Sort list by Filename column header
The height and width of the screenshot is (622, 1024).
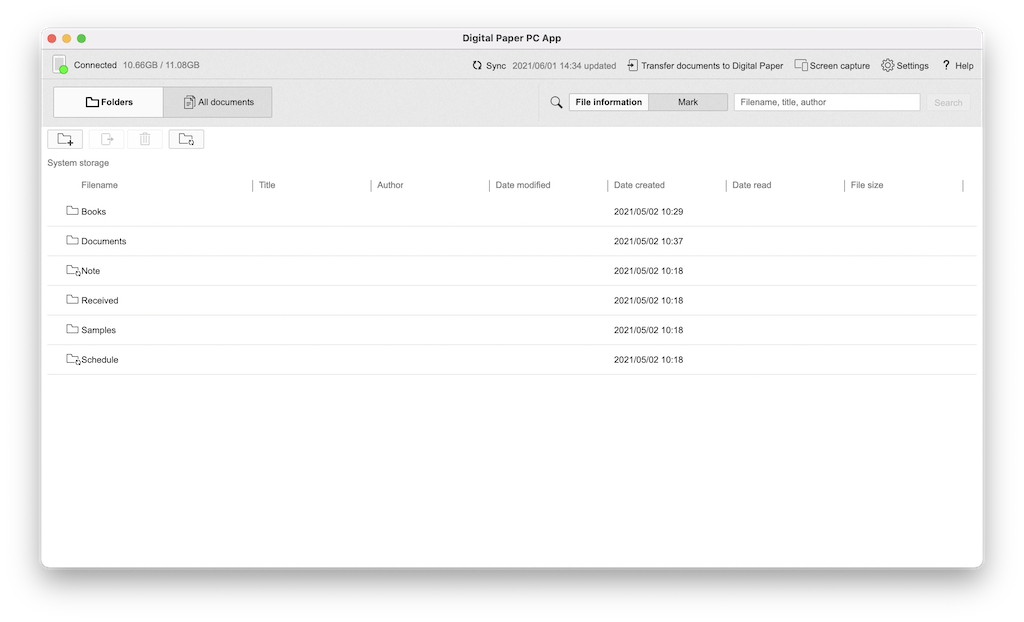[x=99, y=185]
